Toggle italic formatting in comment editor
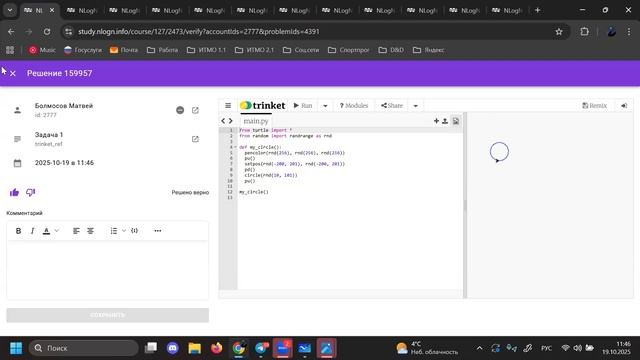Viewport: 640px width, 360px height. point(32,231)
